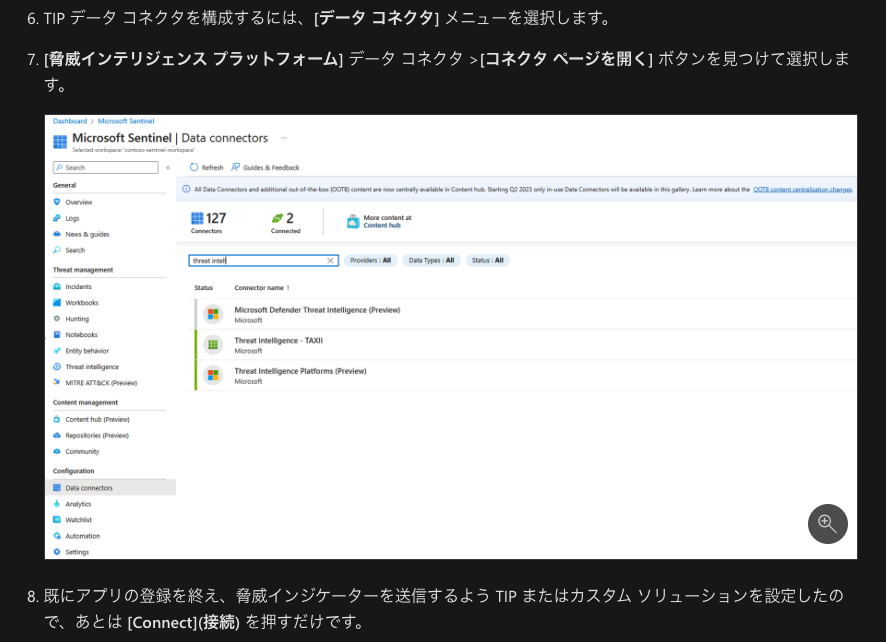Click Threat Intelligence Platforms connector icon
Viewport: 886px width, 642px height.
[213, 375]
